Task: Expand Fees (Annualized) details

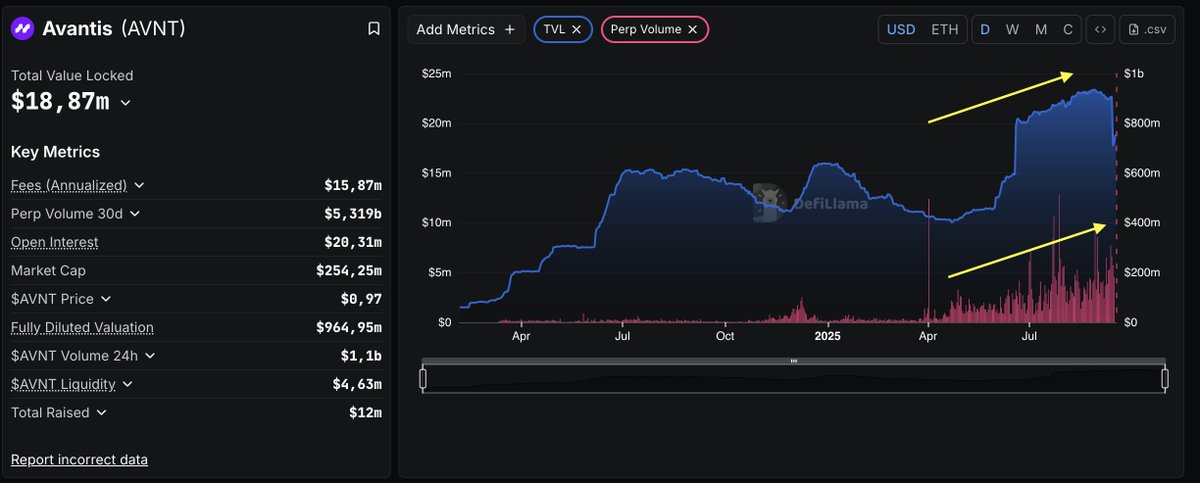Action: (x=139, y=185)
